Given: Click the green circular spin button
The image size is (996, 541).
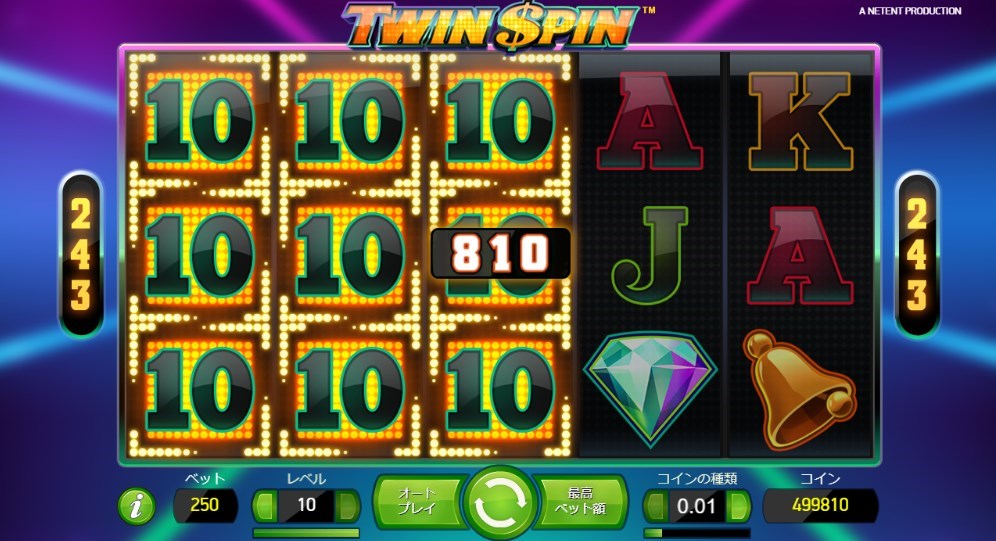Looking at the screenshot, I should (500, 502).
